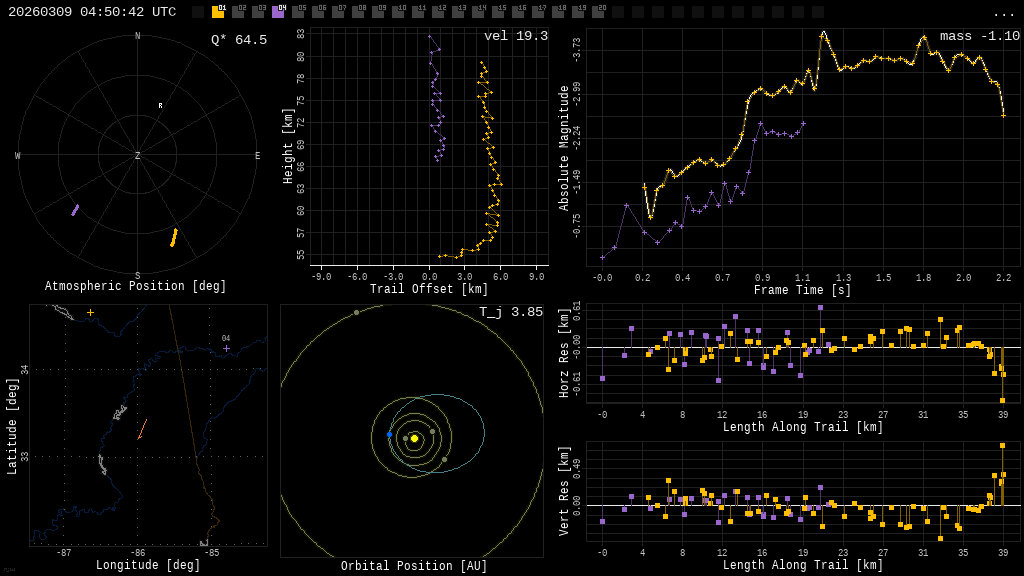Toggle the purple station 04 indicator

pos(278,12)
